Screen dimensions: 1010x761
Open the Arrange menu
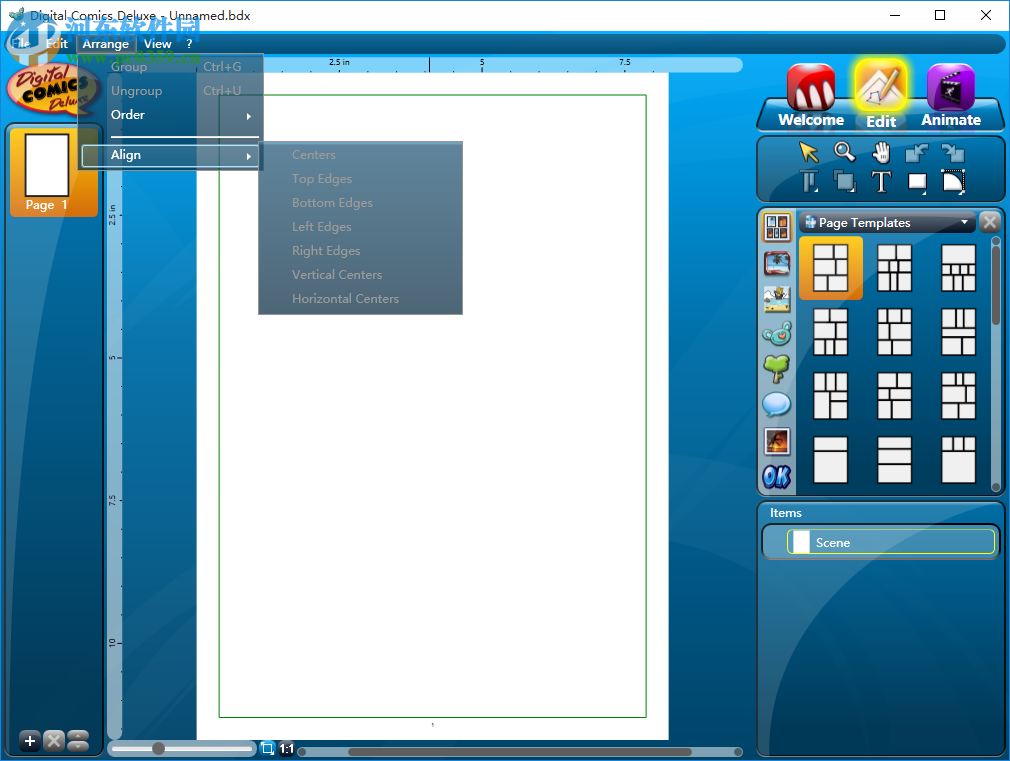(106, 44)
